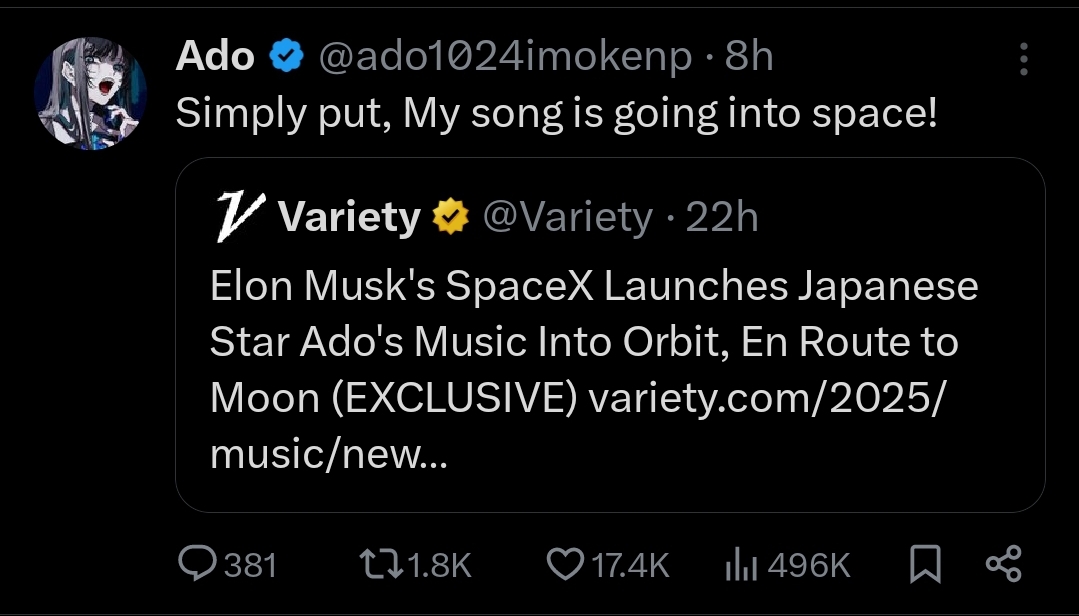Viewport: 1079px width, 616px height.
Task: Open the view analytics bar-chart icon
Action: click(x=741, y=567)
